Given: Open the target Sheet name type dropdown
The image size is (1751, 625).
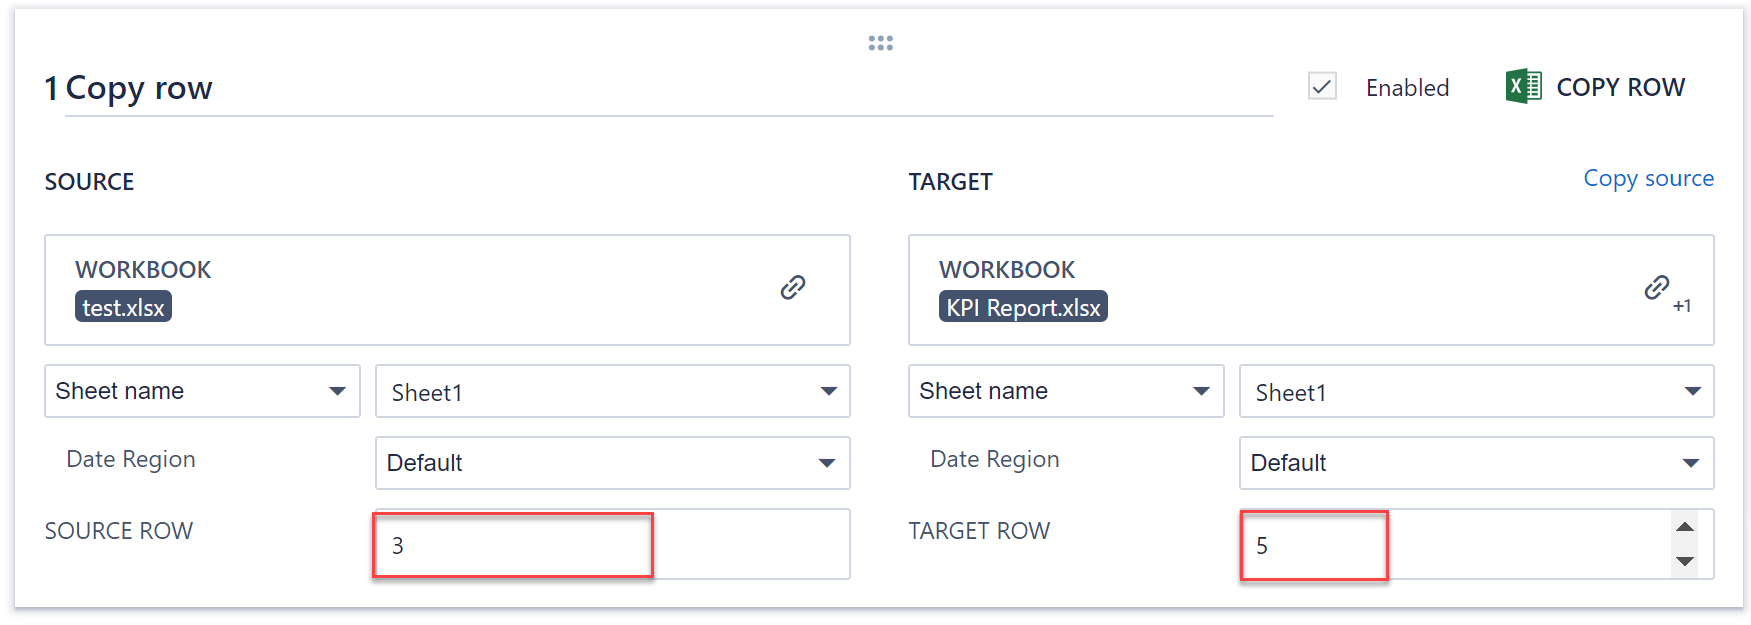Looking at the screenshot, I should coord(1066,391).
